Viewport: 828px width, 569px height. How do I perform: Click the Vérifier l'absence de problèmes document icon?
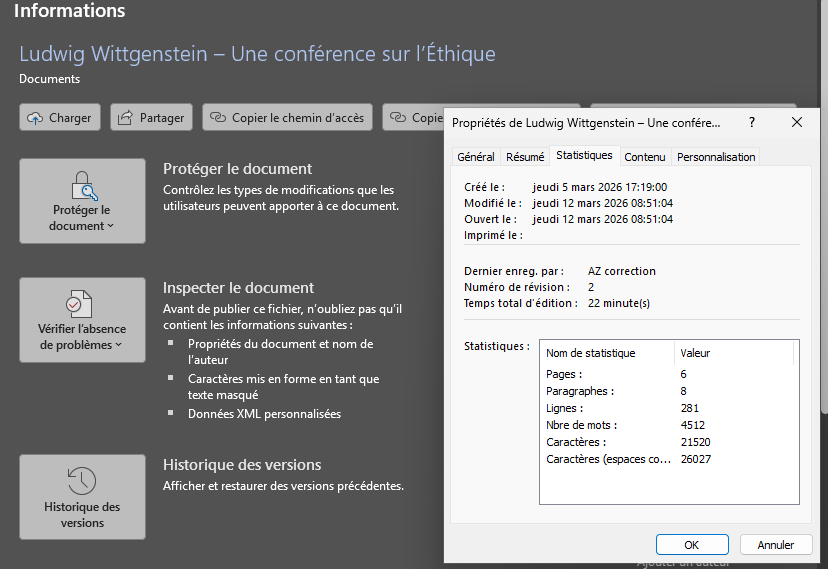click(x=80, y=303)
